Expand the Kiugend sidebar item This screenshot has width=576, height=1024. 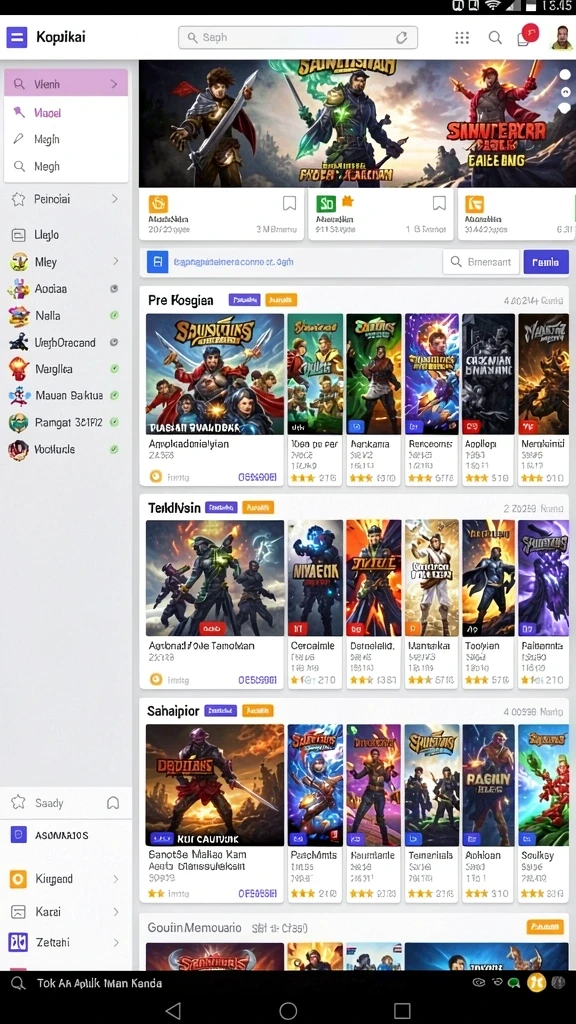pyautogui.click(x=116, y=879)
